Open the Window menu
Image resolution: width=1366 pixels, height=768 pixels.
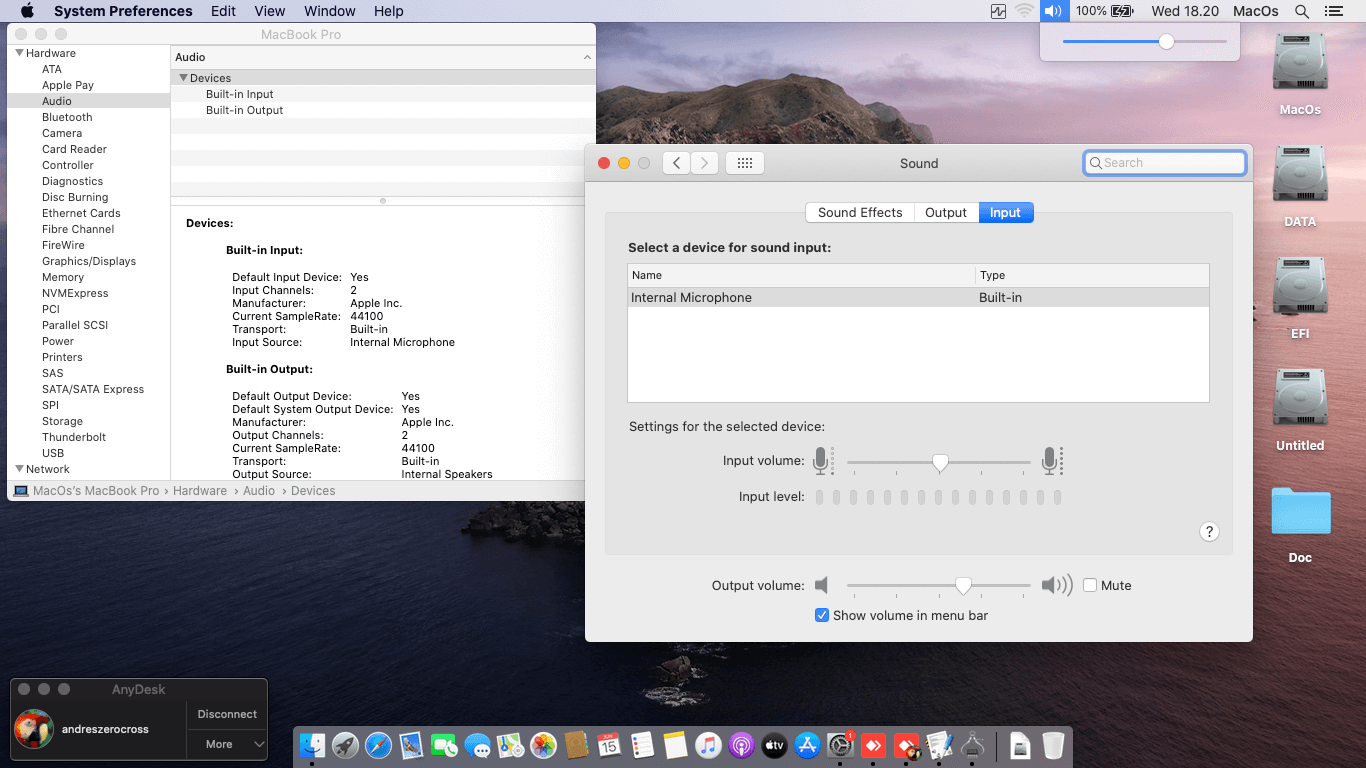[329, 11]
